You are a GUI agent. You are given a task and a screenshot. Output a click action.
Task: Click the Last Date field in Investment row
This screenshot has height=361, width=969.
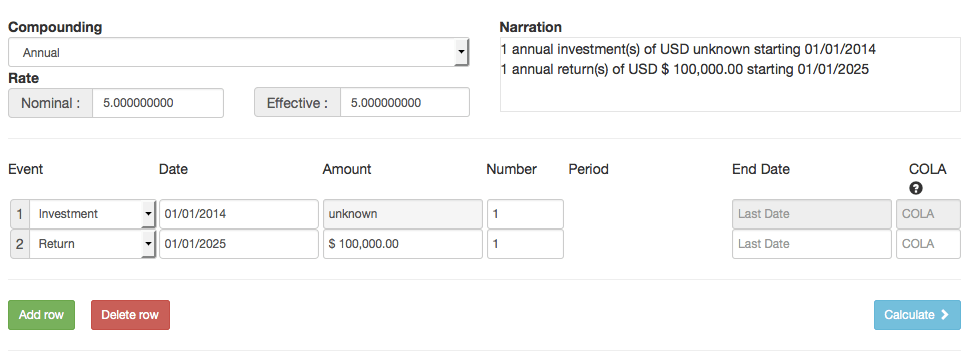(x=812, y=214)
